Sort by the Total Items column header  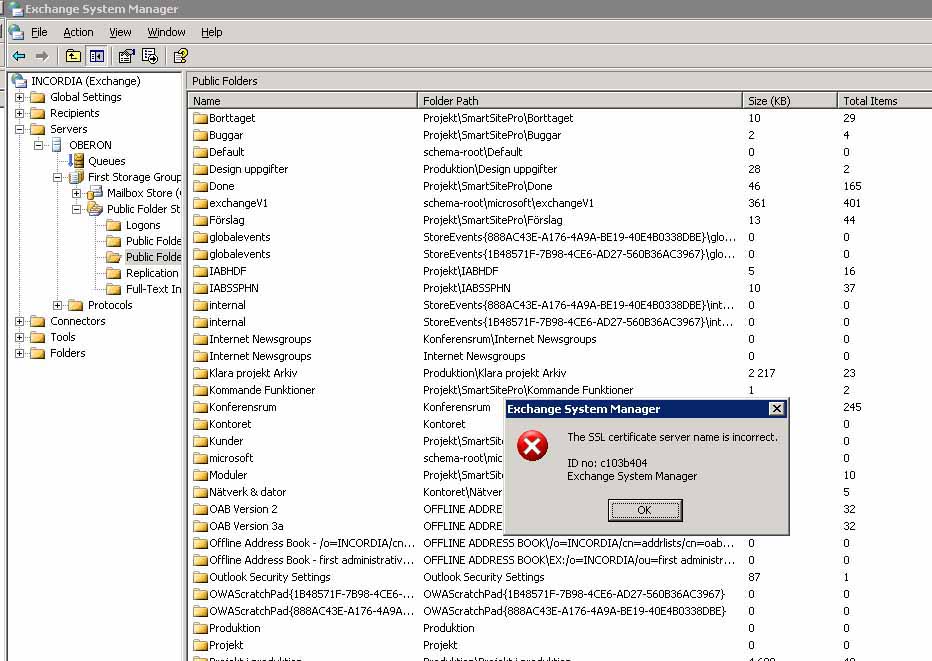tap(884, 100)
